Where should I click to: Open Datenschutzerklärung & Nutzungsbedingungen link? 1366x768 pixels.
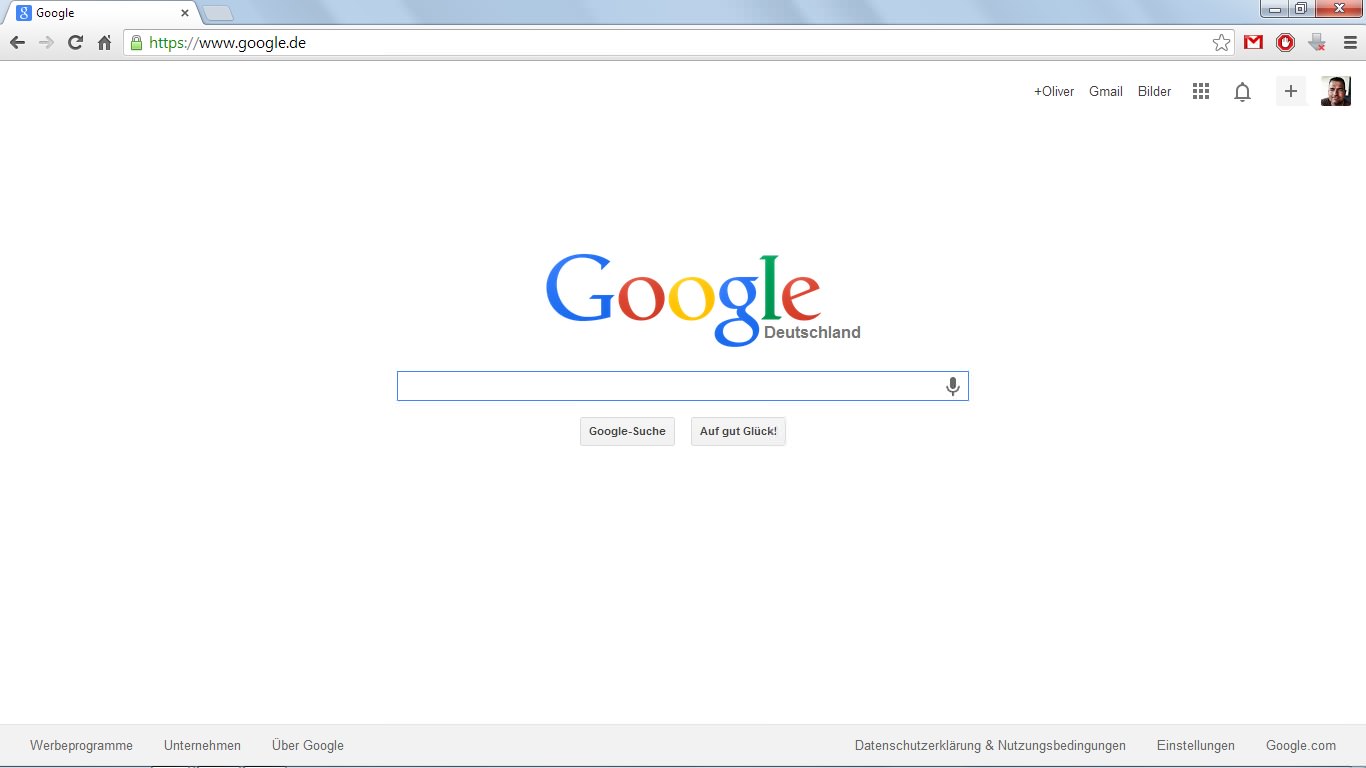pos(990,745)
